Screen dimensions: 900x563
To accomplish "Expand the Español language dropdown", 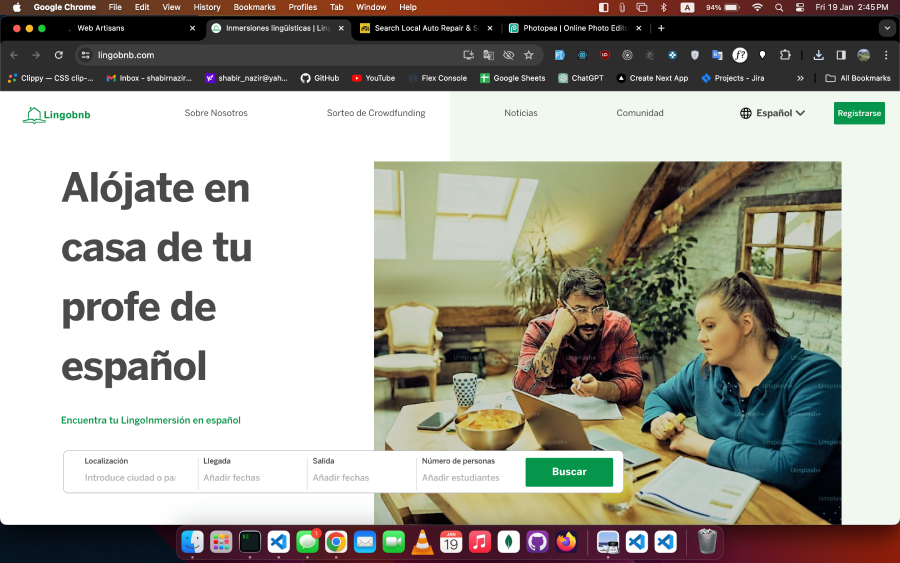I will [x=773, y=113].
